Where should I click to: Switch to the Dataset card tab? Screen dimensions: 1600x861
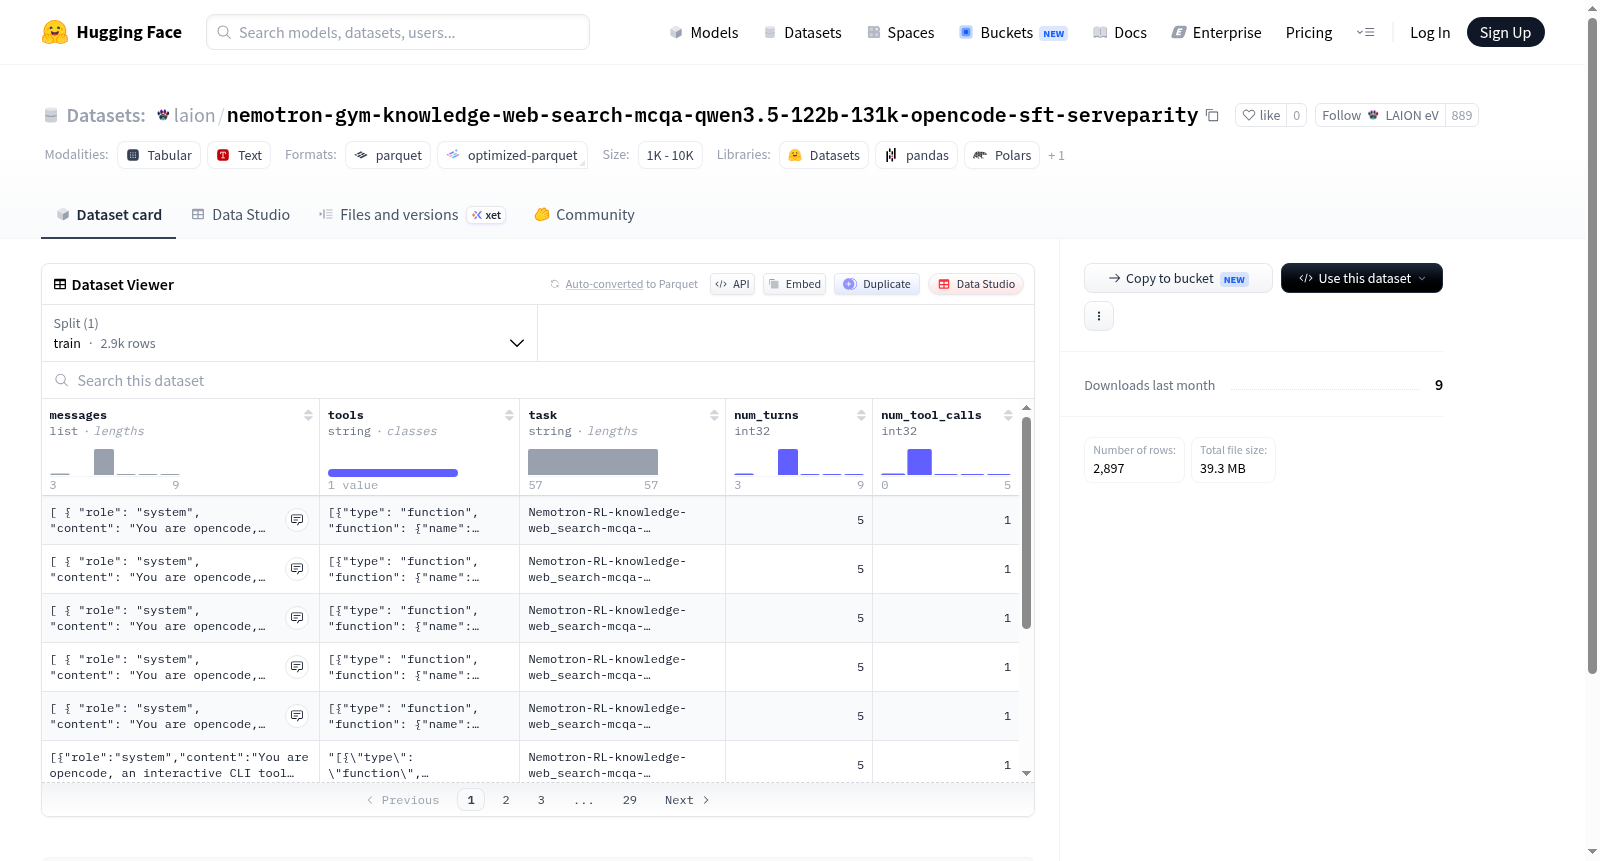pos(109,214)
